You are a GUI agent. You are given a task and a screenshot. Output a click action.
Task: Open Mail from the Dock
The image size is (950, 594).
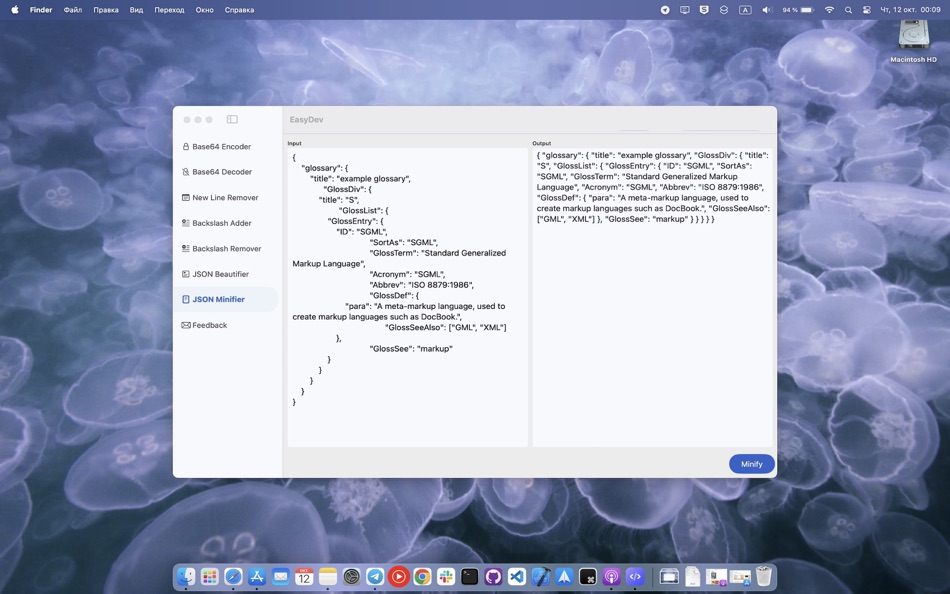tap(281, 576)
